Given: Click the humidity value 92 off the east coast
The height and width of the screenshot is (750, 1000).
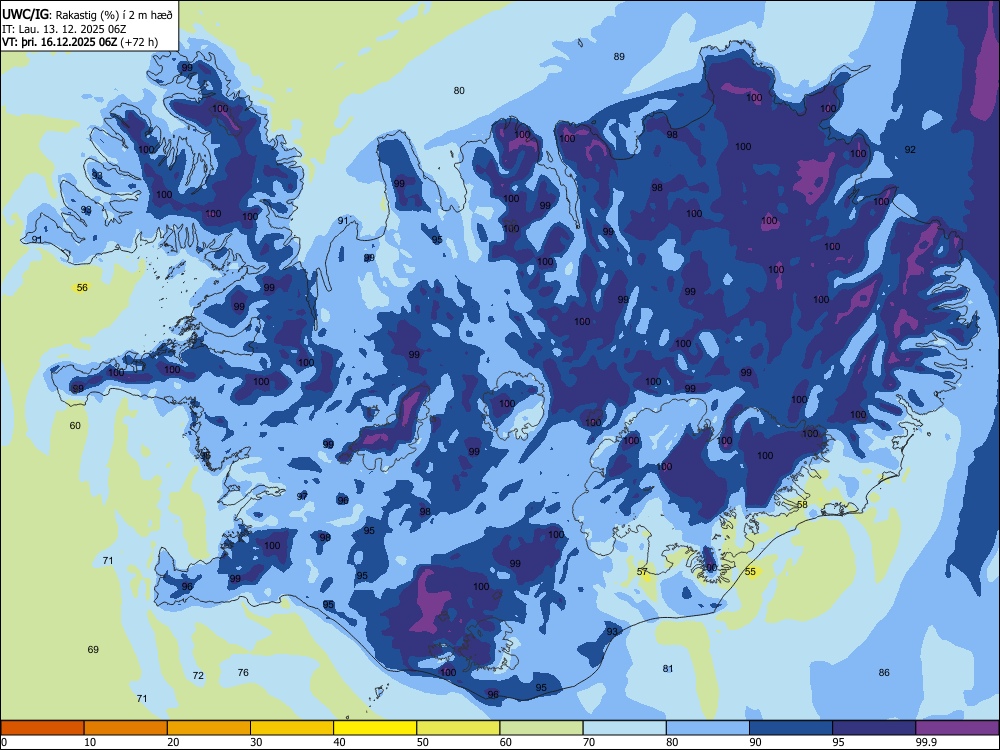Looking at the screenshot, I should (x=910, y=150).
